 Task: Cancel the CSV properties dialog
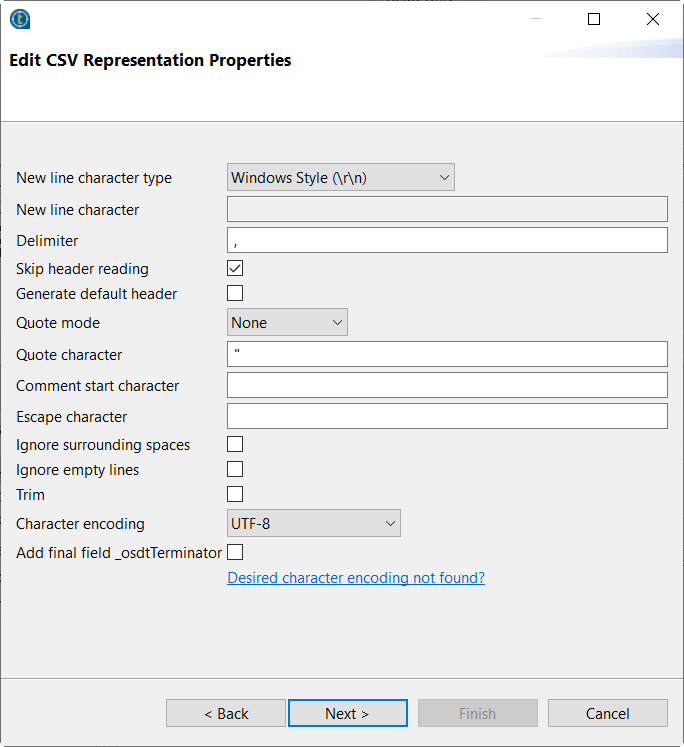[x=607, y=713]
